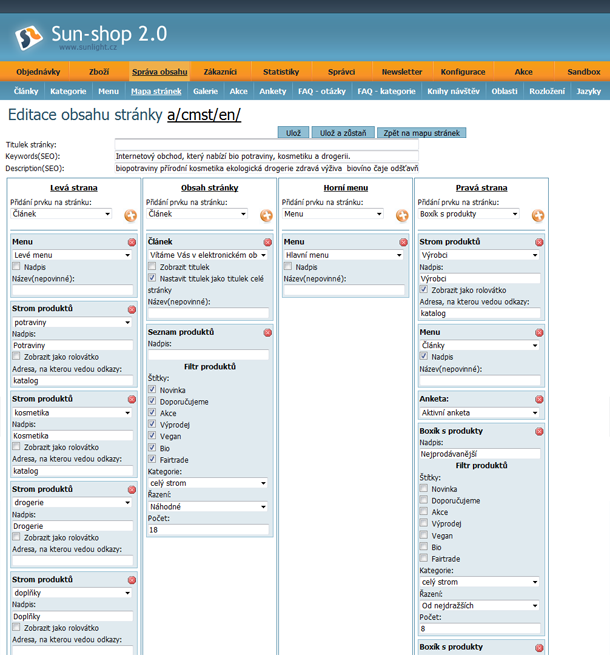Add element to Pravá strana column

pyautogui.click(x=538, y=216)
